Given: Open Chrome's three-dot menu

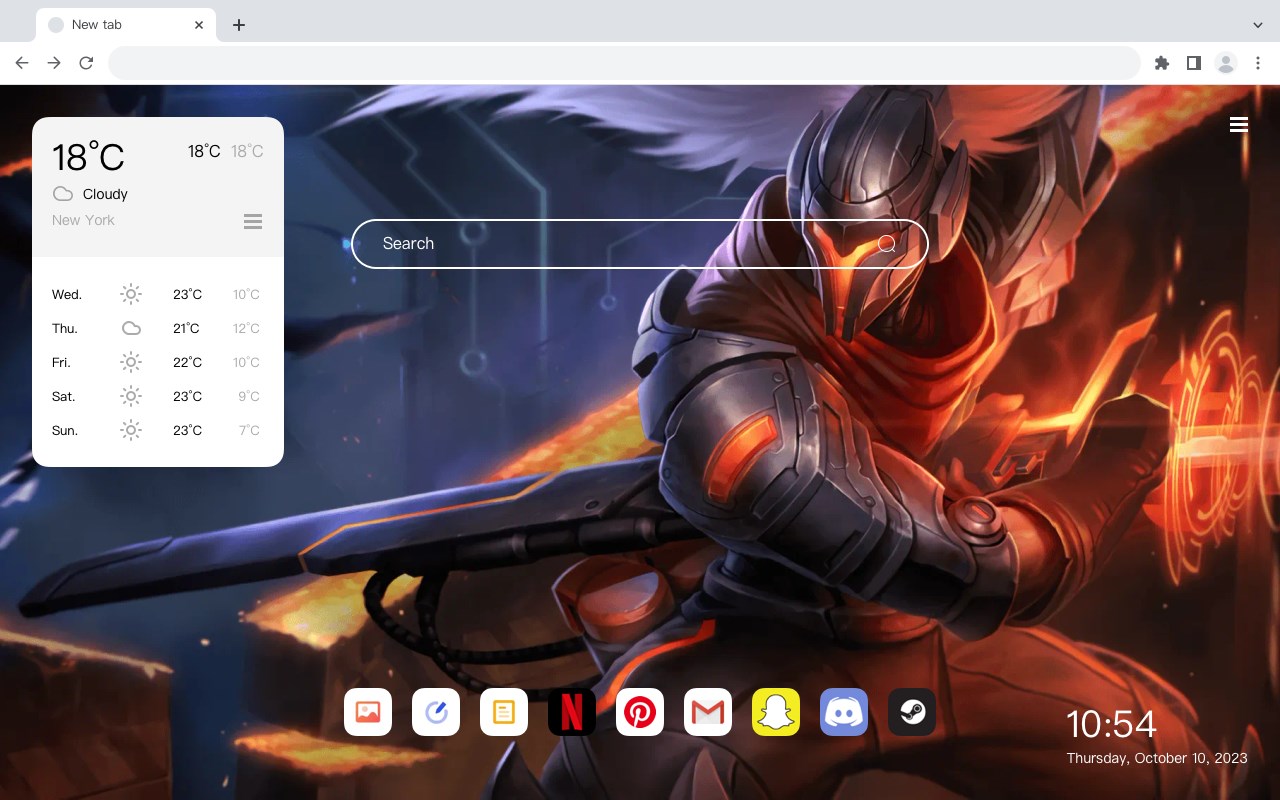Looking at the screenshot, I should pyautogui.click(x=1258, y=63).
